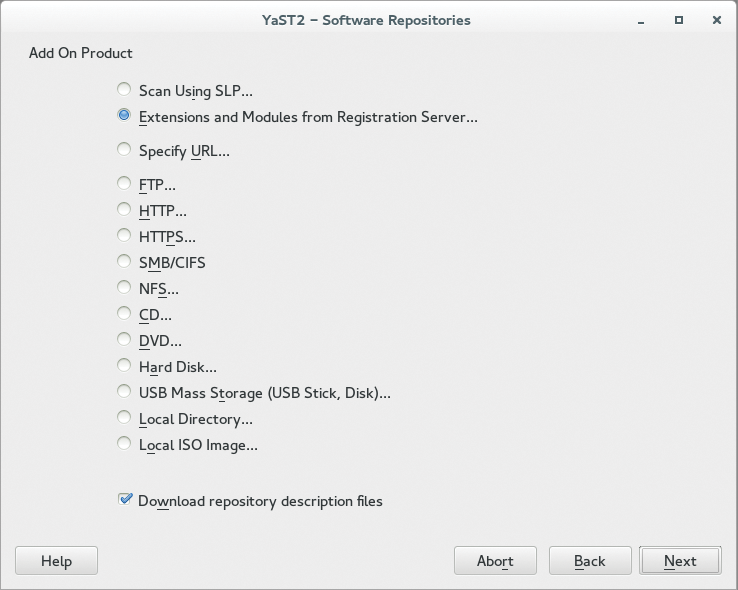Viewport: 738px width, 590px height.
Task: Open the Help button
Action: (x=56, y=561)
